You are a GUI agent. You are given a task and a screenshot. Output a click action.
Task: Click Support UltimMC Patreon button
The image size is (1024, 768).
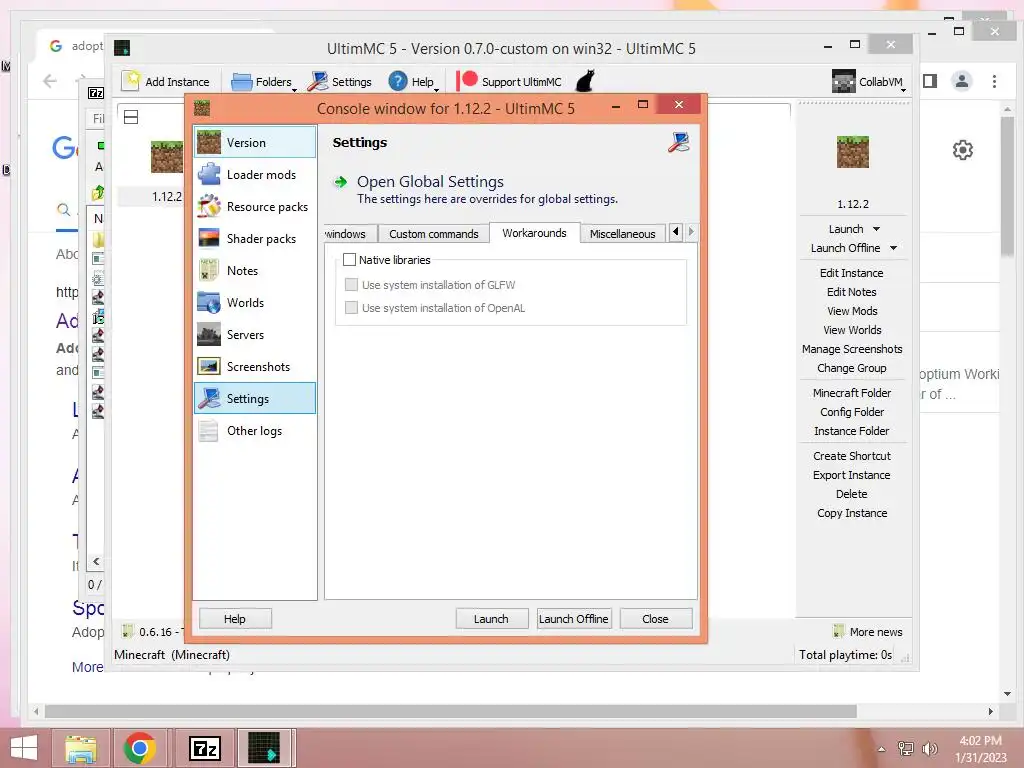[x=509, y=82]
